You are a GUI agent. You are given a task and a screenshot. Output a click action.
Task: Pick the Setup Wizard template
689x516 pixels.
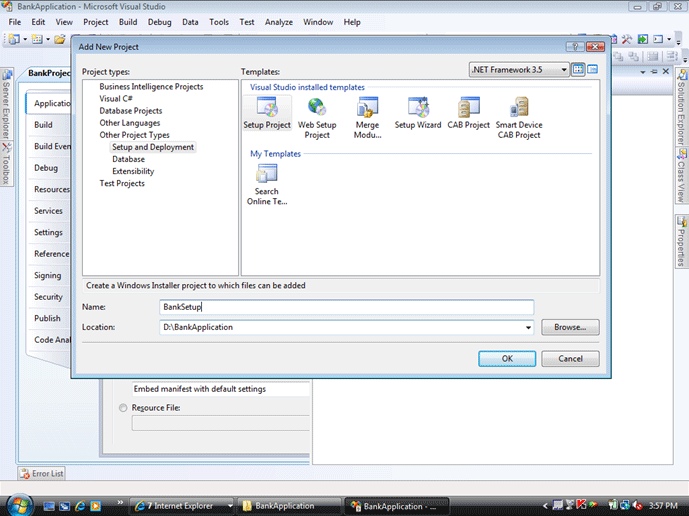click(418, 113)
